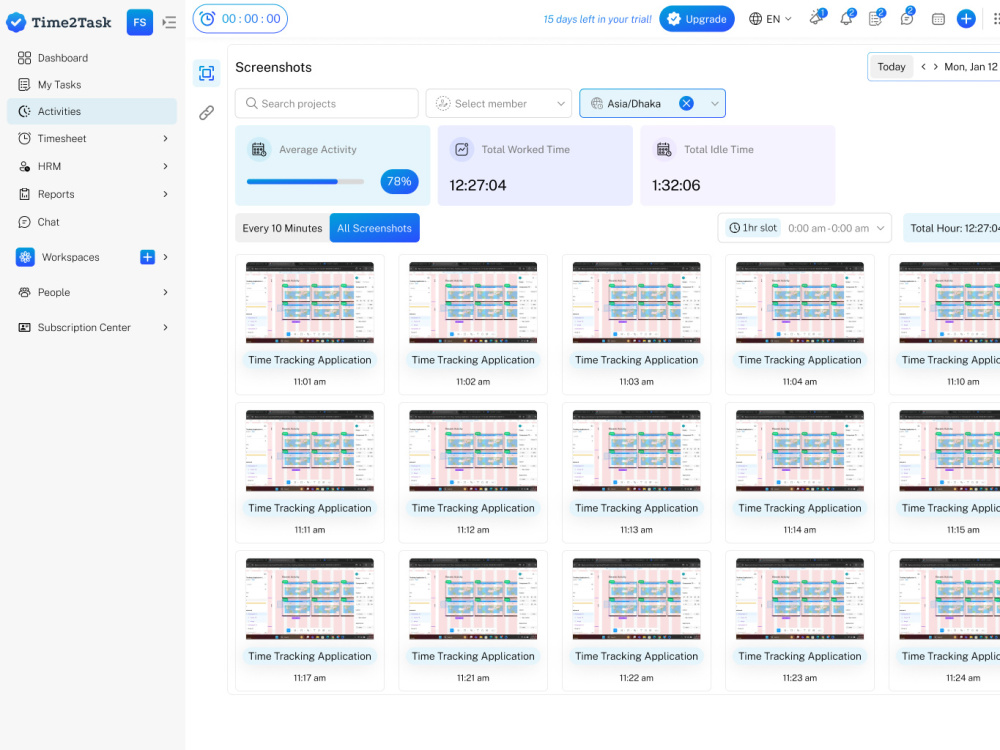Start the 00:00:00 timer
Image resolution: width=1000 pixels, height=750 pixels.
click(240, 19)
